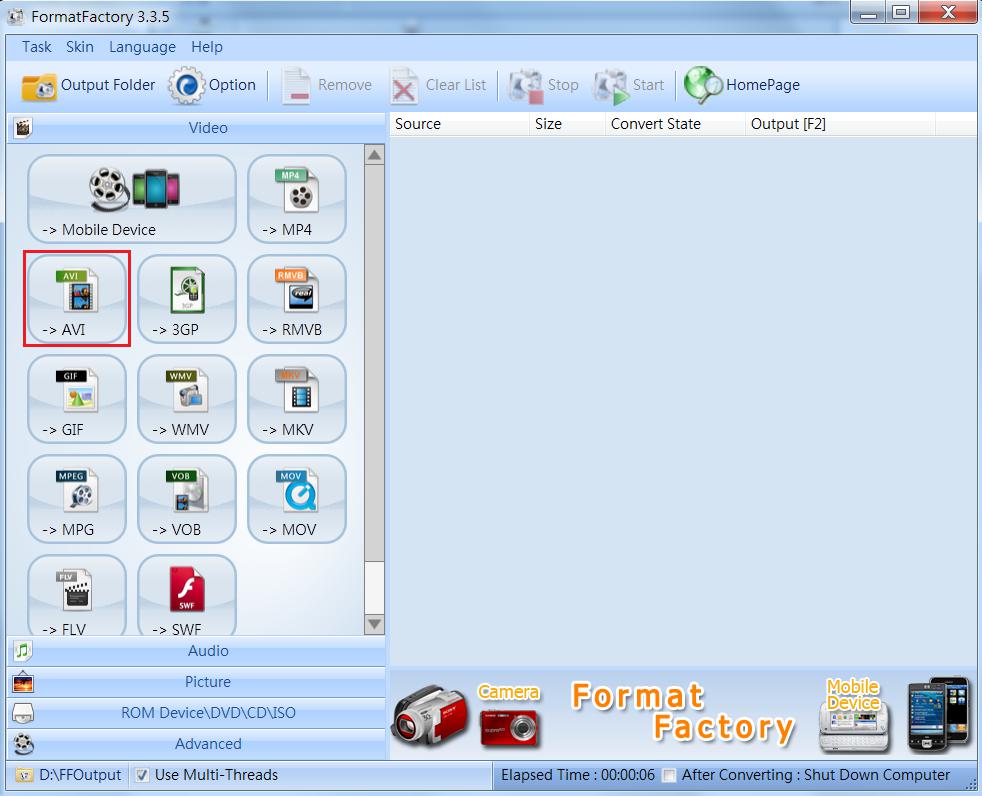Choose the FLV conversion icon
The height and width of the screenshot is (796, 982).
[77, 596]
